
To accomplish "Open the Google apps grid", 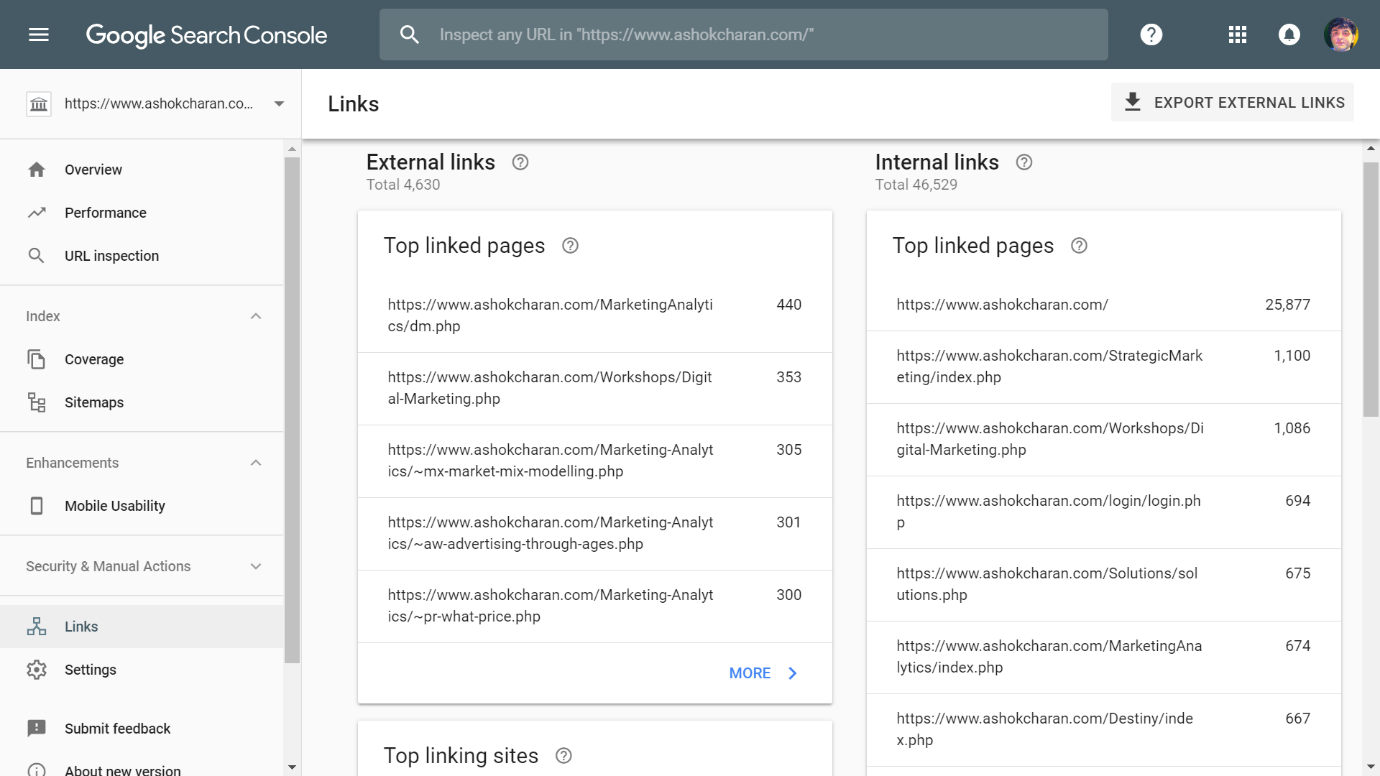I will [x=1237, y=35].
